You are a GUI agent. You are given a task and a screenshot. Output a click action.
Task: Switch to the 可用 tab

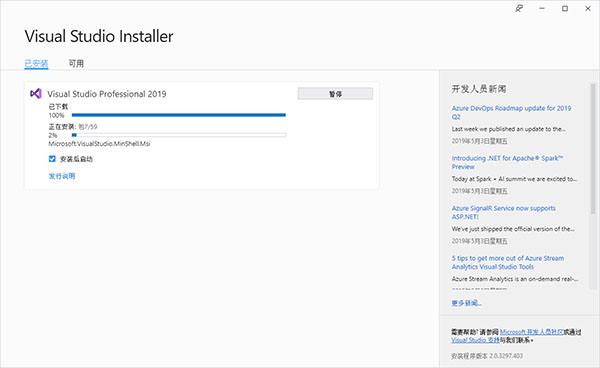pyautogui.click(x=76, y=64)
